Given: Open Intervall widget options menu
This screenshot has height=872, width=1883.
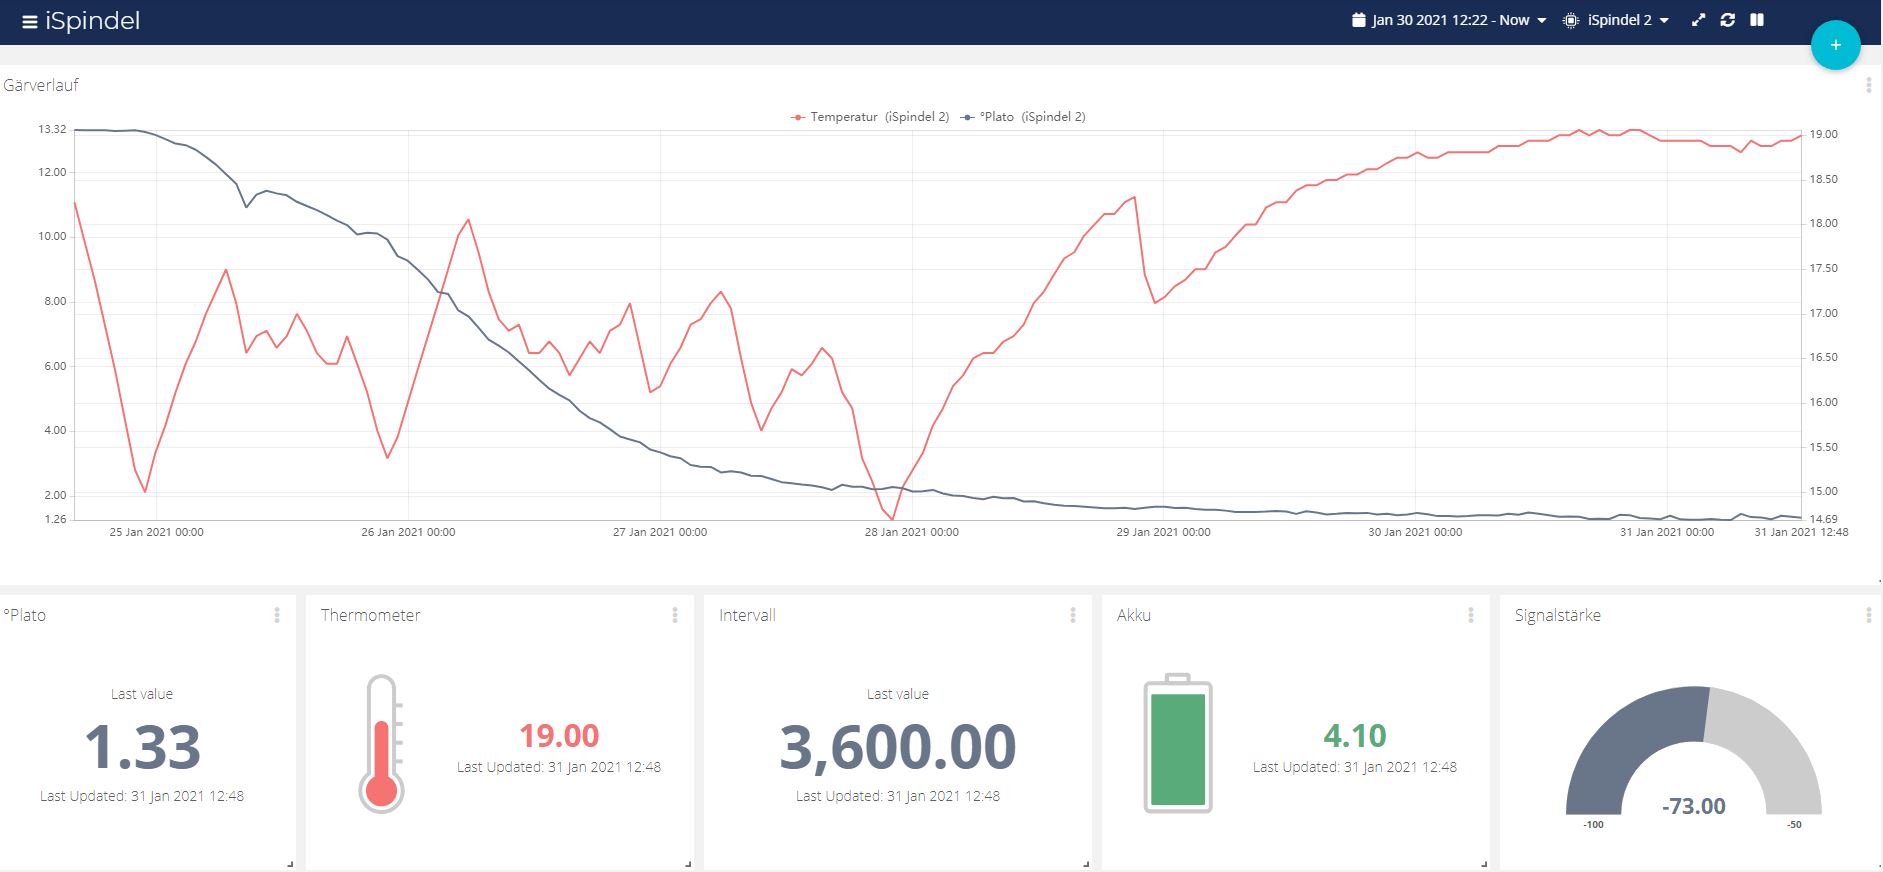Looking at the screenshot, I should (1073, 615).
